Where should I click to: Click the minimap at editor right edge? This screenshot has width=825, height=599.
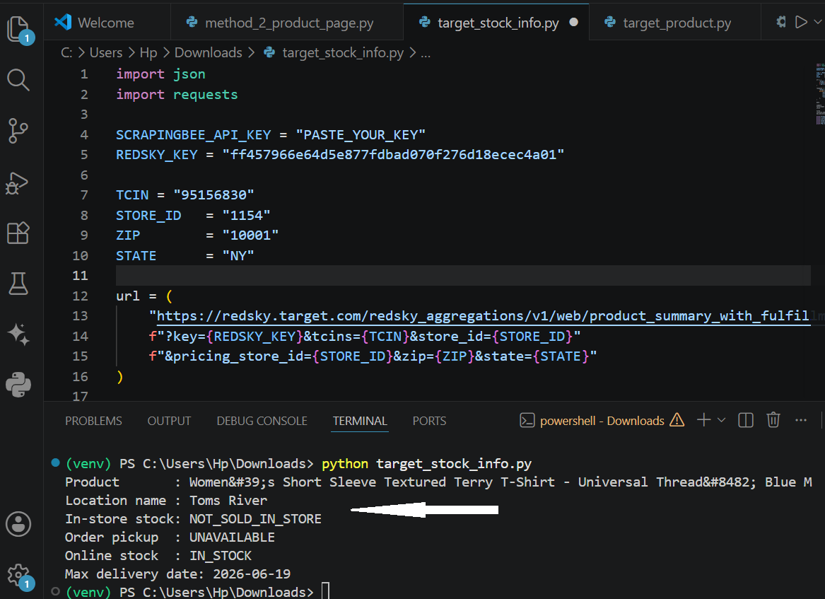pos(820,94)
